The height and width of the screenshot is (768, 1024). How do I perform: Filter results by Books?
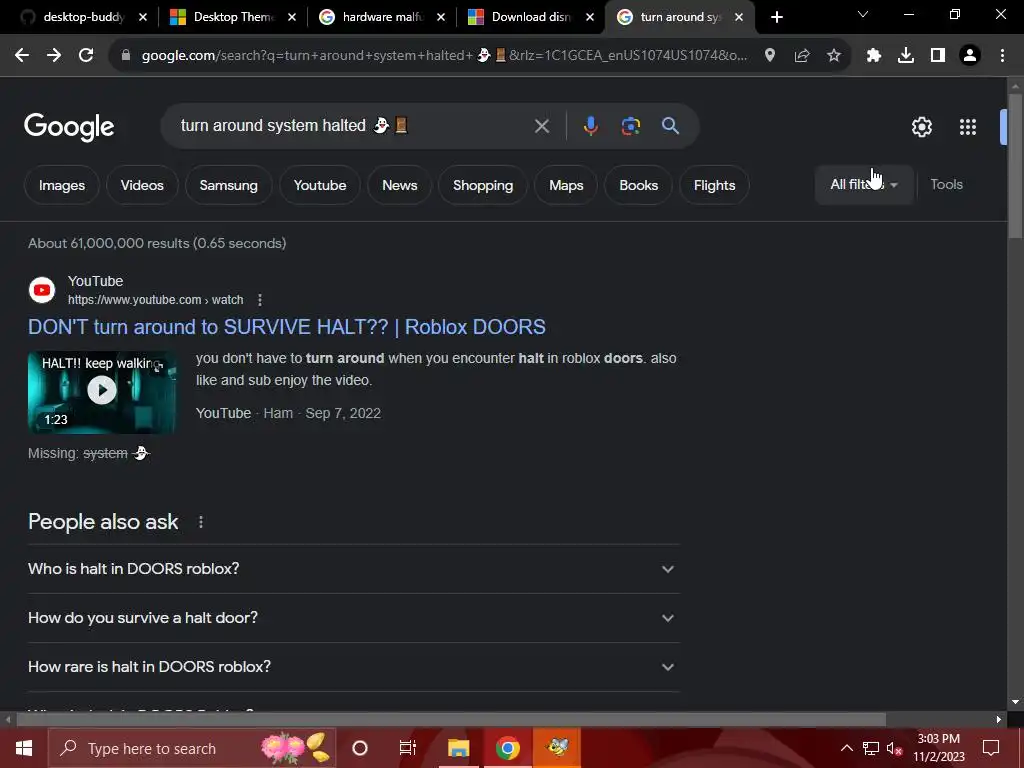point(639,185)
